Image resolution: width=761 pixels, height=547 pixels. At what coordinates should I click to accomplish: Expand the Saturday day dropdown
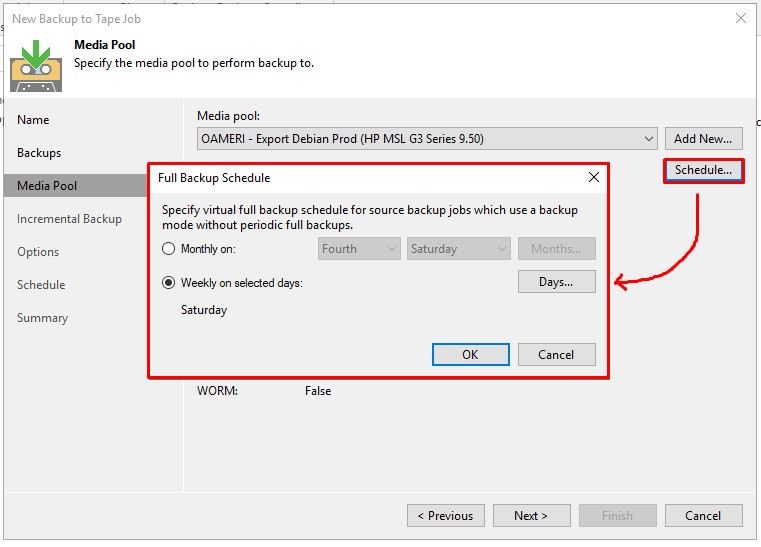click(x=458, y=249)
